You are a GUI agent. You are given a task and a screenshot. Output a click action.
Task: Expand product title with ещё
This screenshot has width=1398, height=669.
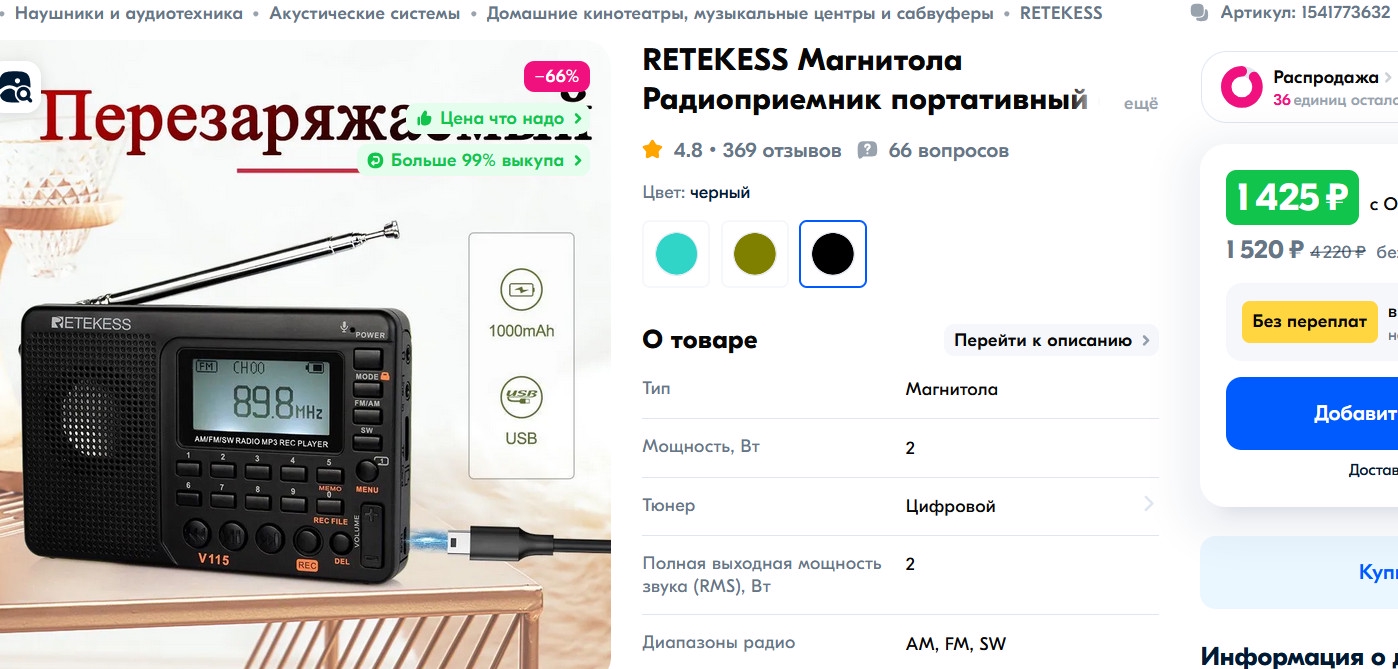point(1141,103)
